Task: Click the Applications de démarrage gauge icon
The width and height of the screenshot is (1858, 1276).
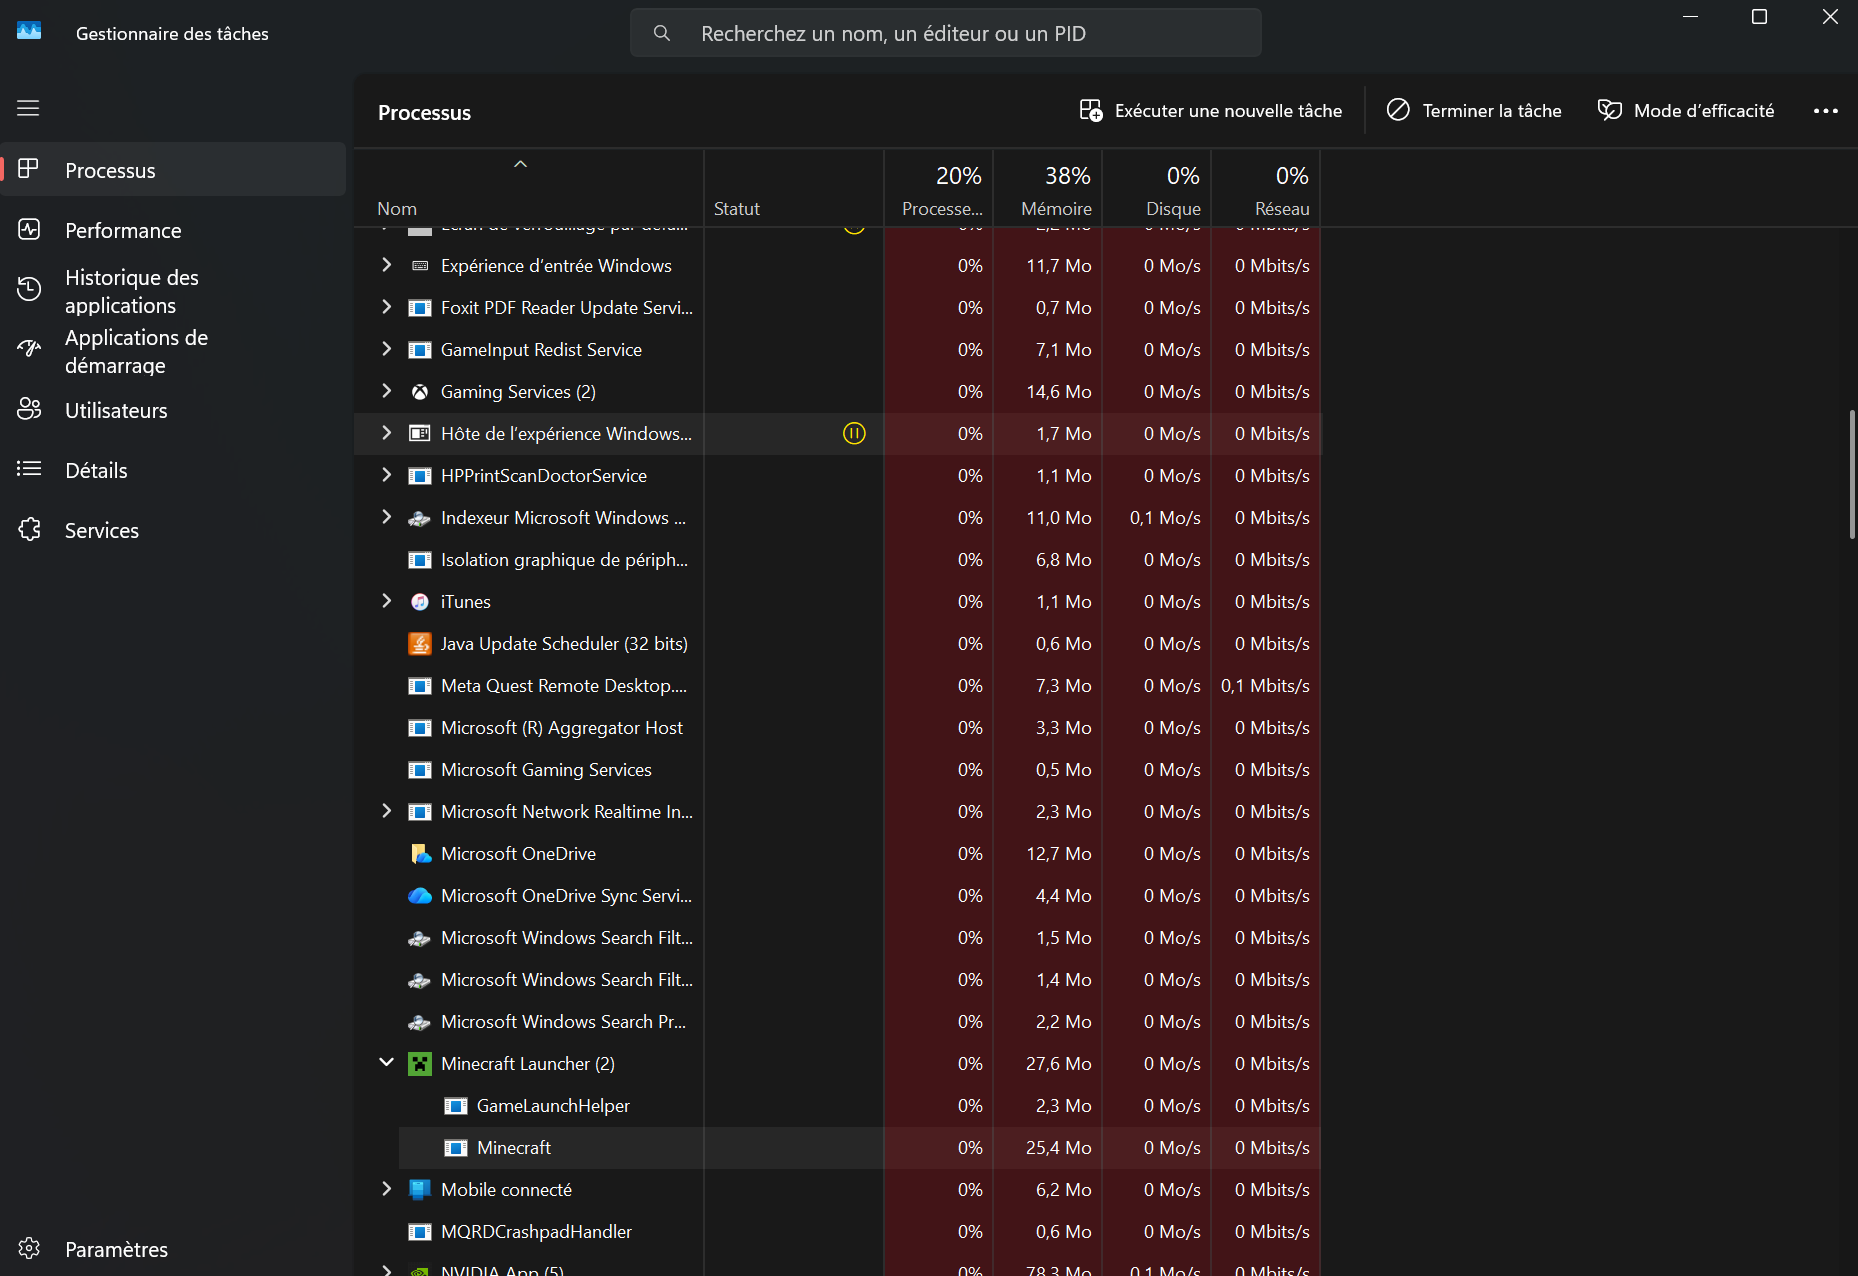Action: click(x=29, y=349)
